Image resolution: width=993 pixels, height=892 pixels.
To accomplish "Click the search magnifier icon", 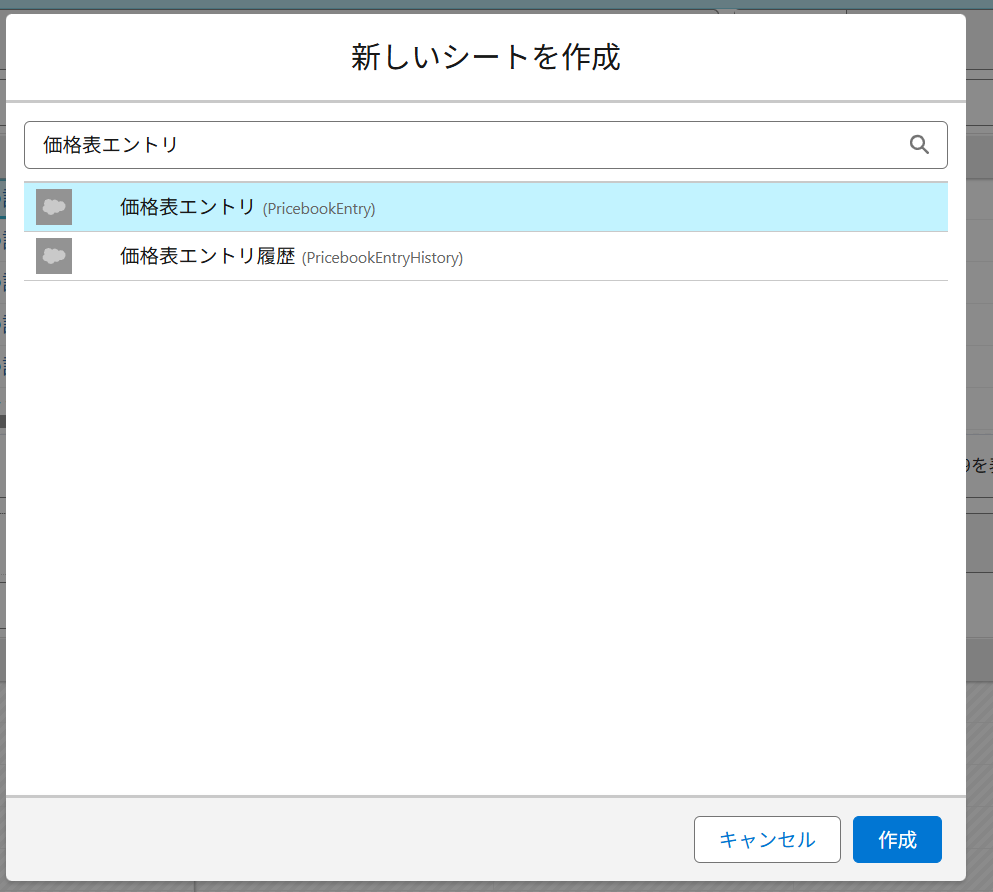I will click(x=919, y=145).
